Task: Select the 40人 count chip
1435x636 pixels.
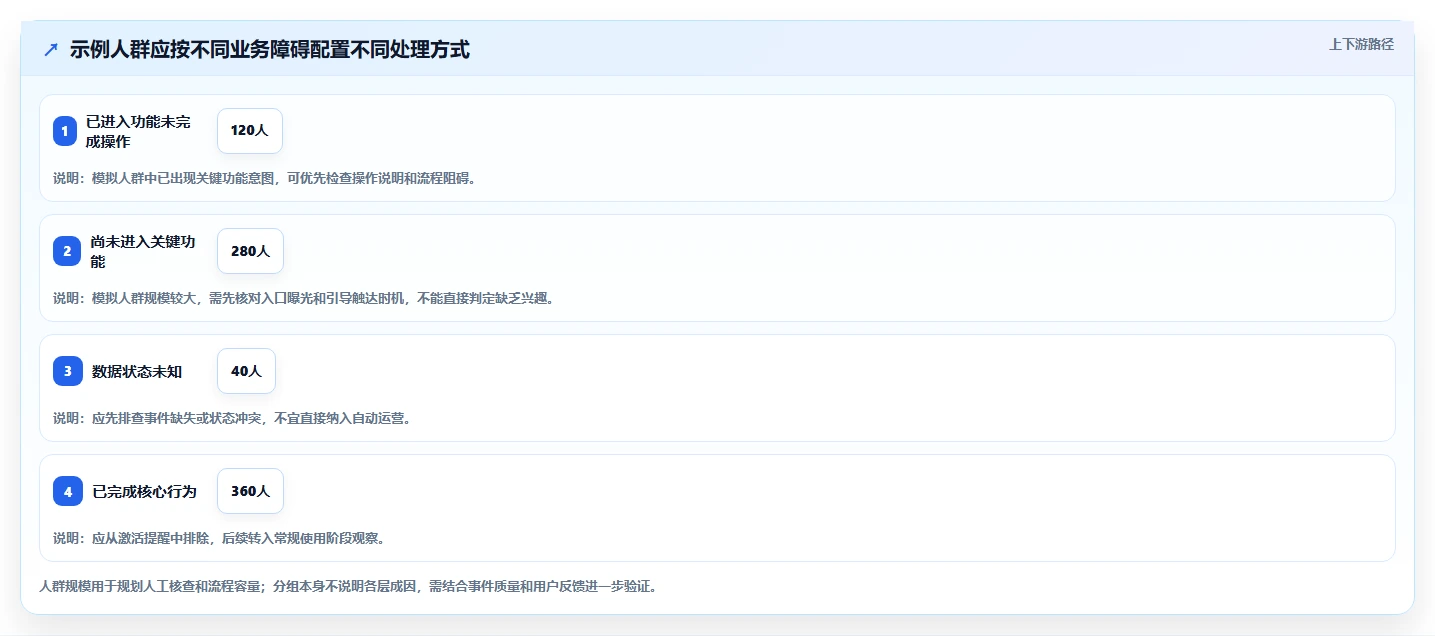Action: pyautogui.click(x=246, y=371)
